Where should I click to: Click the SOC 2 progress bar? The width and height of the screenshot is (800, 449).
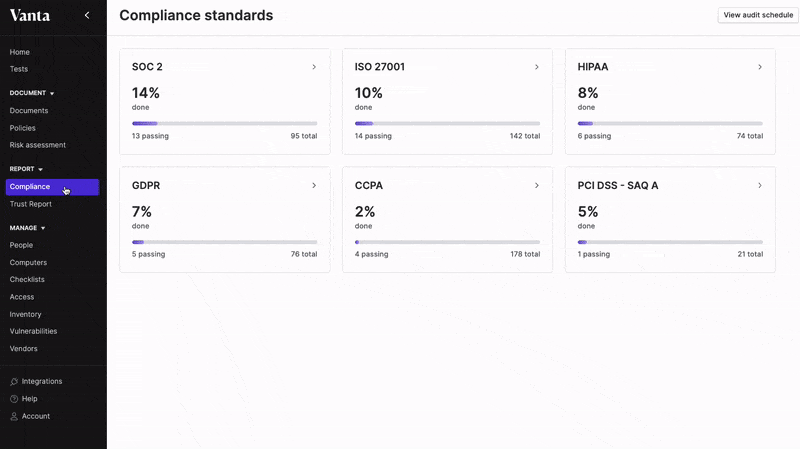coord(224,123)
